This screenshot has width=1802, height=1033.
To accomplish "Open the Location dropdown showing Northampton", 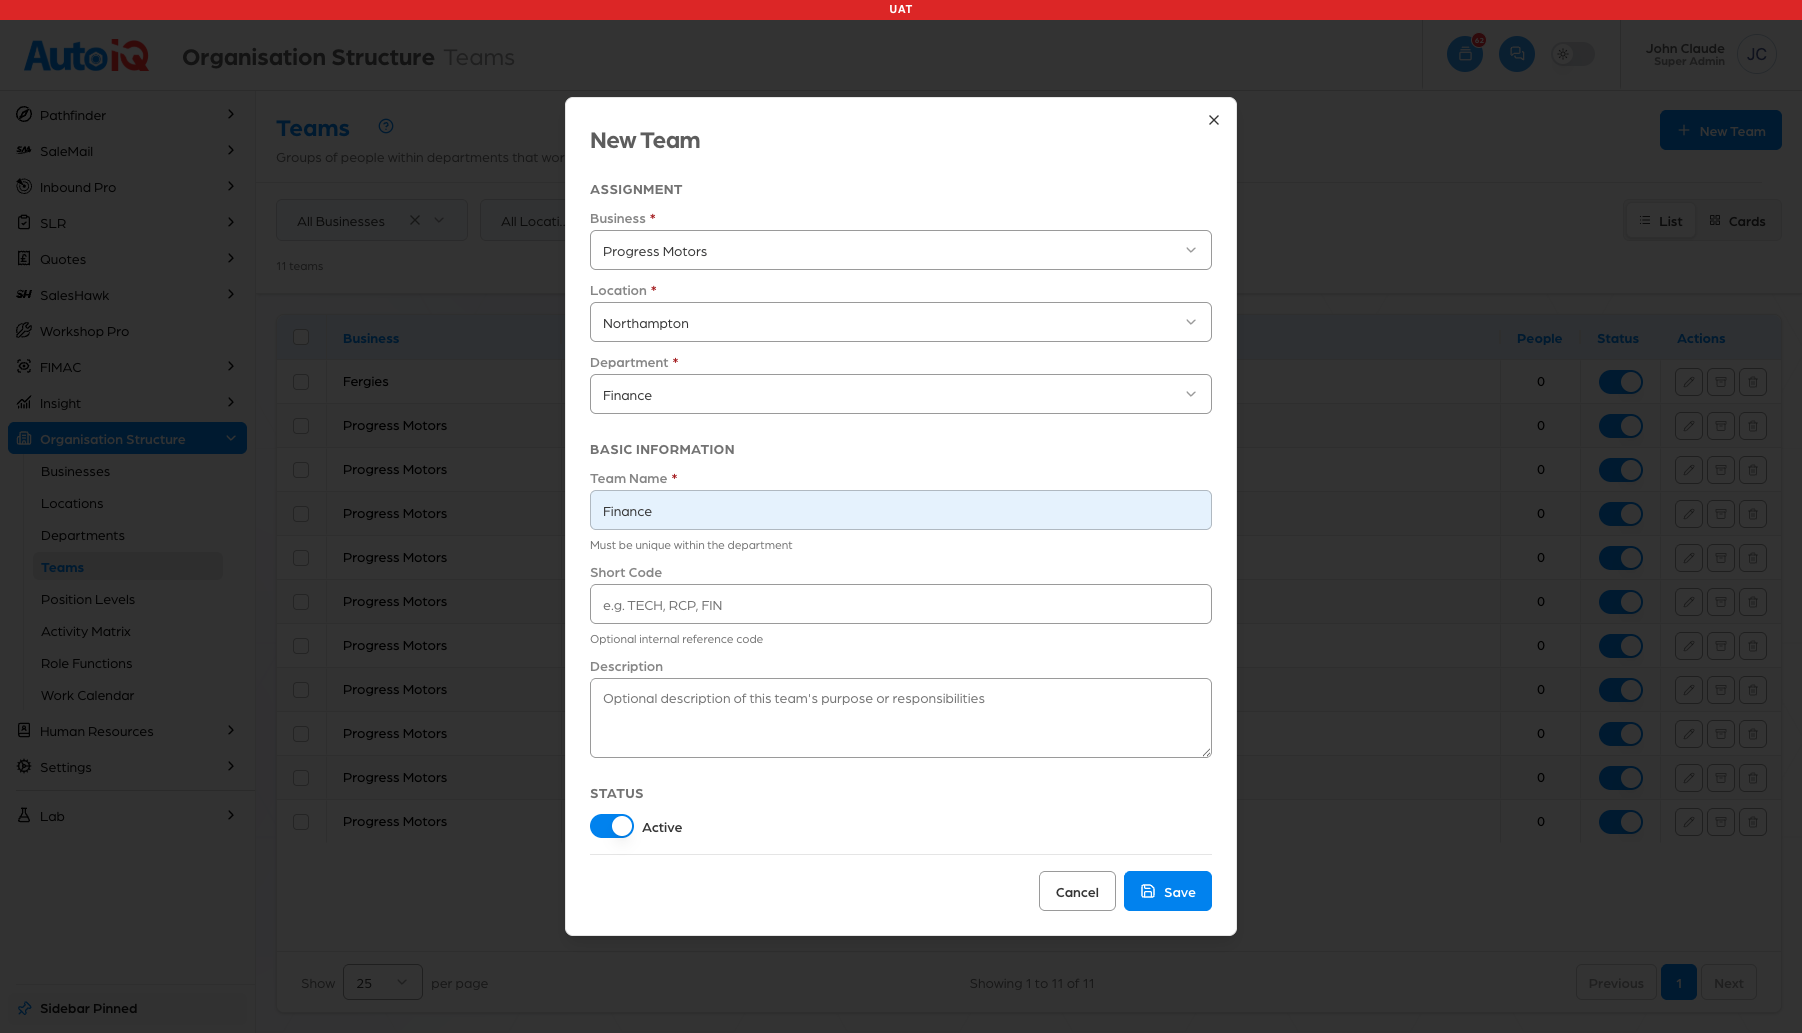I will pos(901,322).
